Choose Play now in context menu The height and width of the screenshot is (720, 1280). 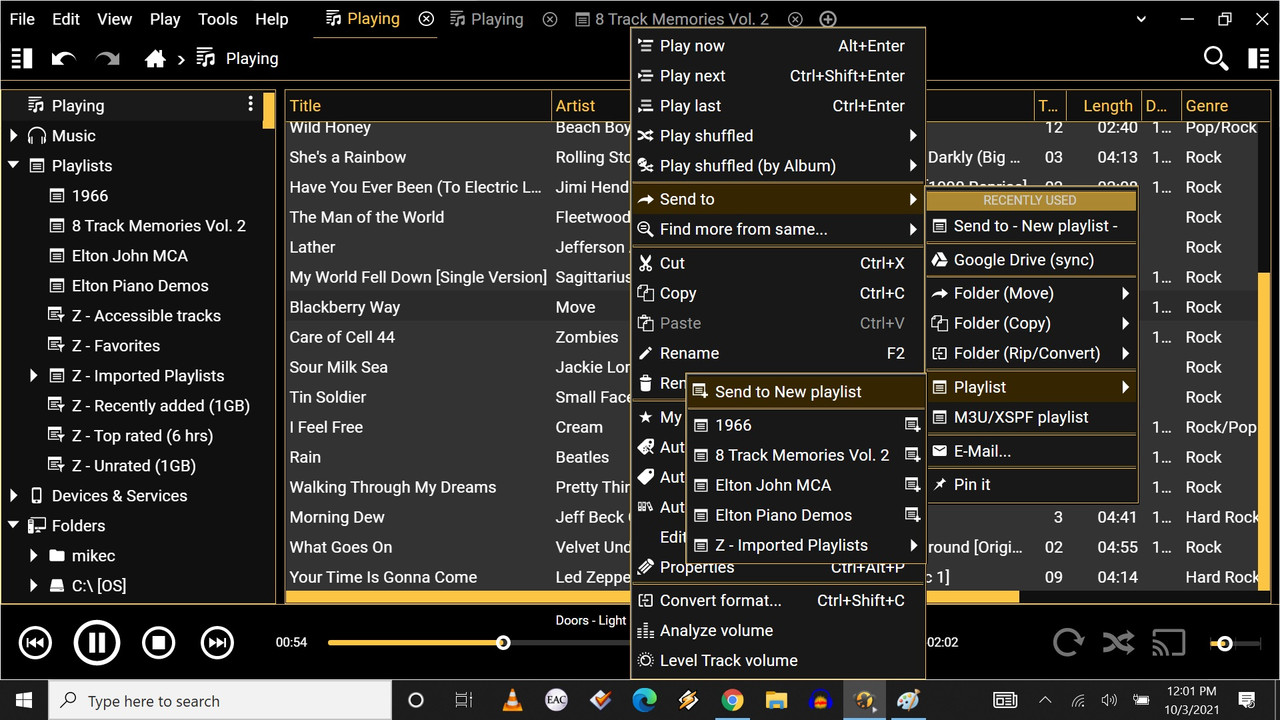778,45
